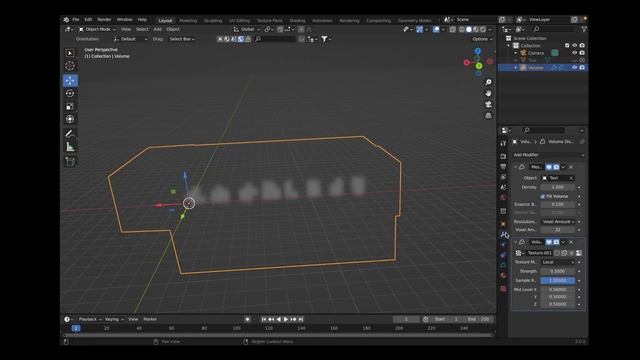Open the Object Mode dropdown

97,29
